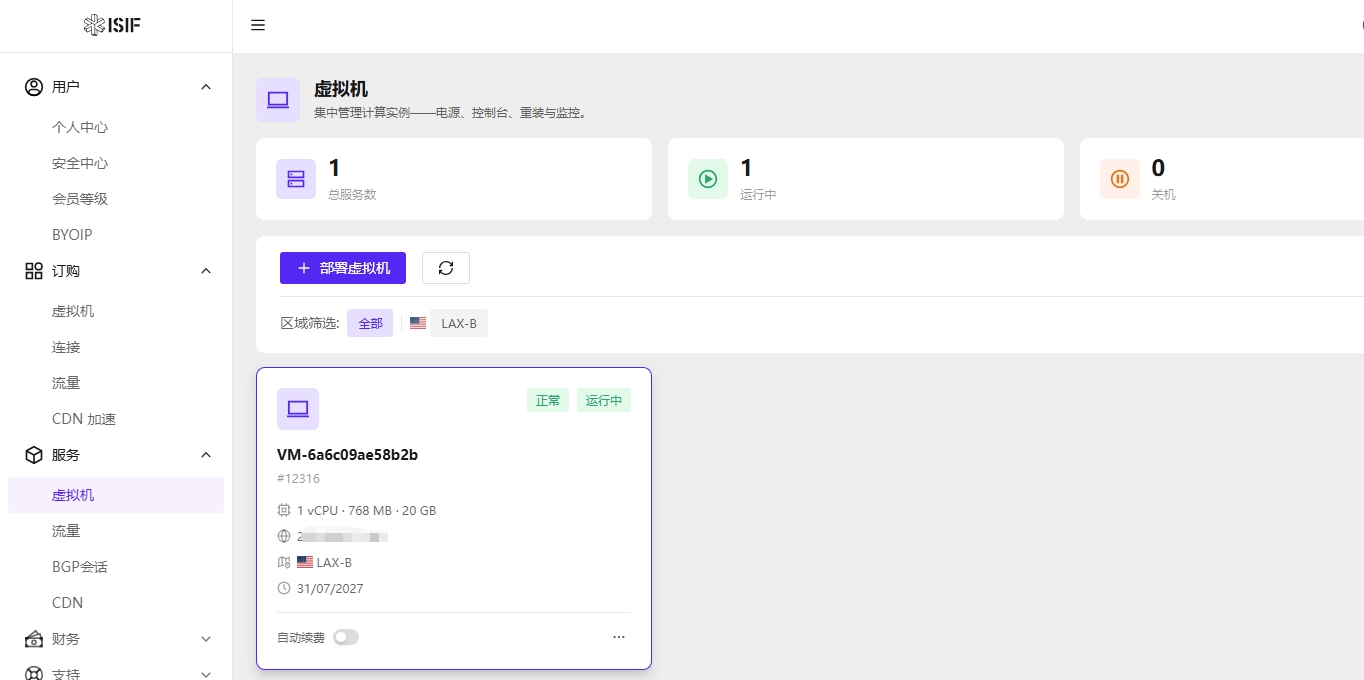Collapse the 订购 section
Image resolution: width=1364 pixels, height=680 pixels.
coord(206,271)
